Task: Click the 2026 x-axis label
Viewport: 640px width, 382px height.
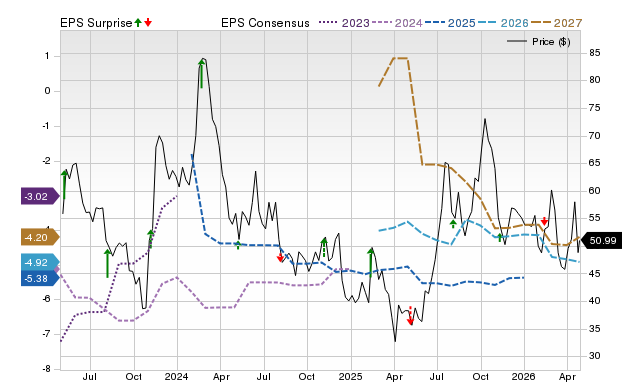Action: (524, 376)
